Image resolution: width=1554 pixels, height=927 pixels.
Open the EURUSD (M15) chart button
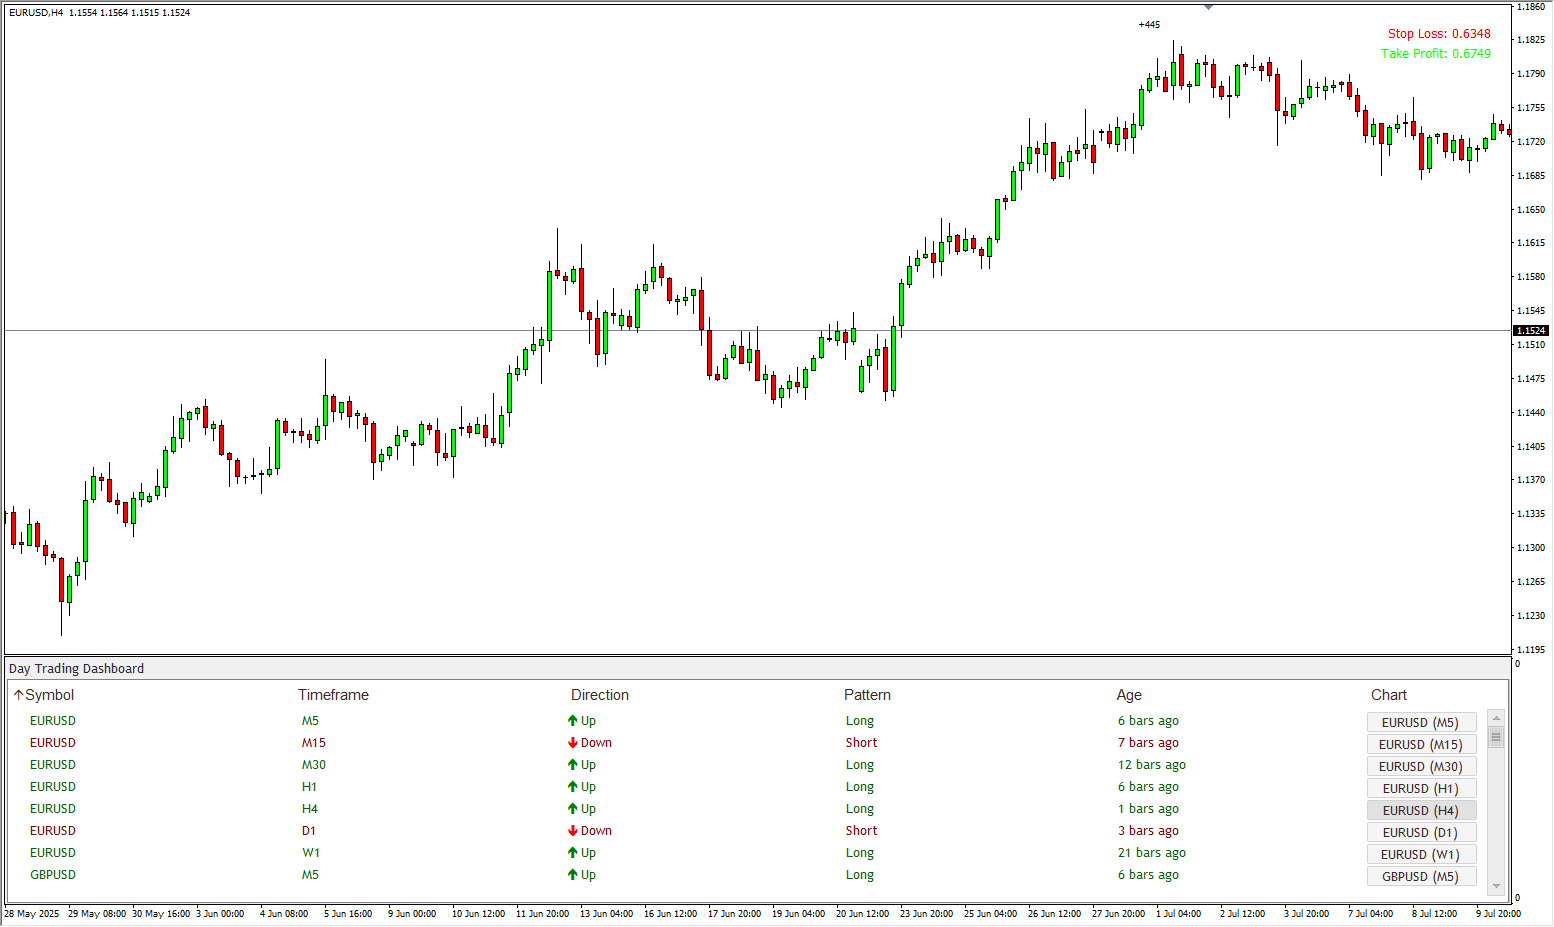[1420, 744]
